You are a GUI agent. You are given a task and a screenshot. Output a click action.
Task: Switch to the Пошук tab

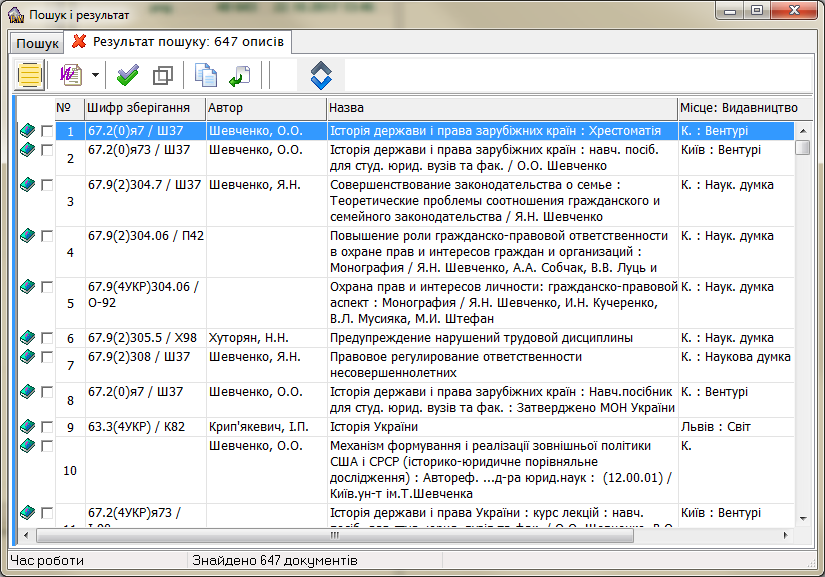[37, 43]
